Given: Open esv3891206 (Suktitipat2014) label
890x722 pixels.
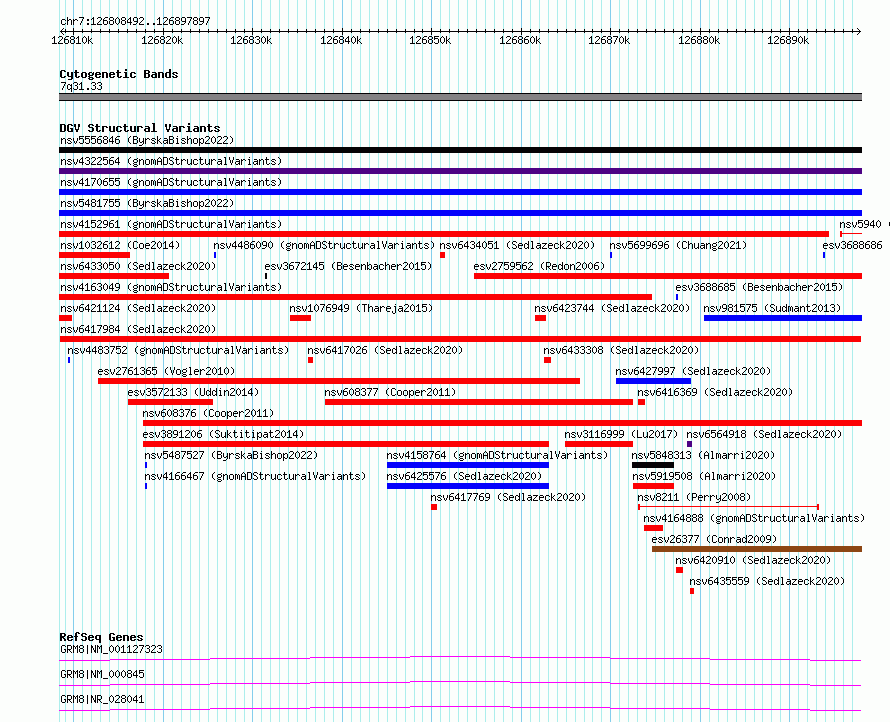Looking at the screenshot, I should pyautogui.click(x=223, y=434).
